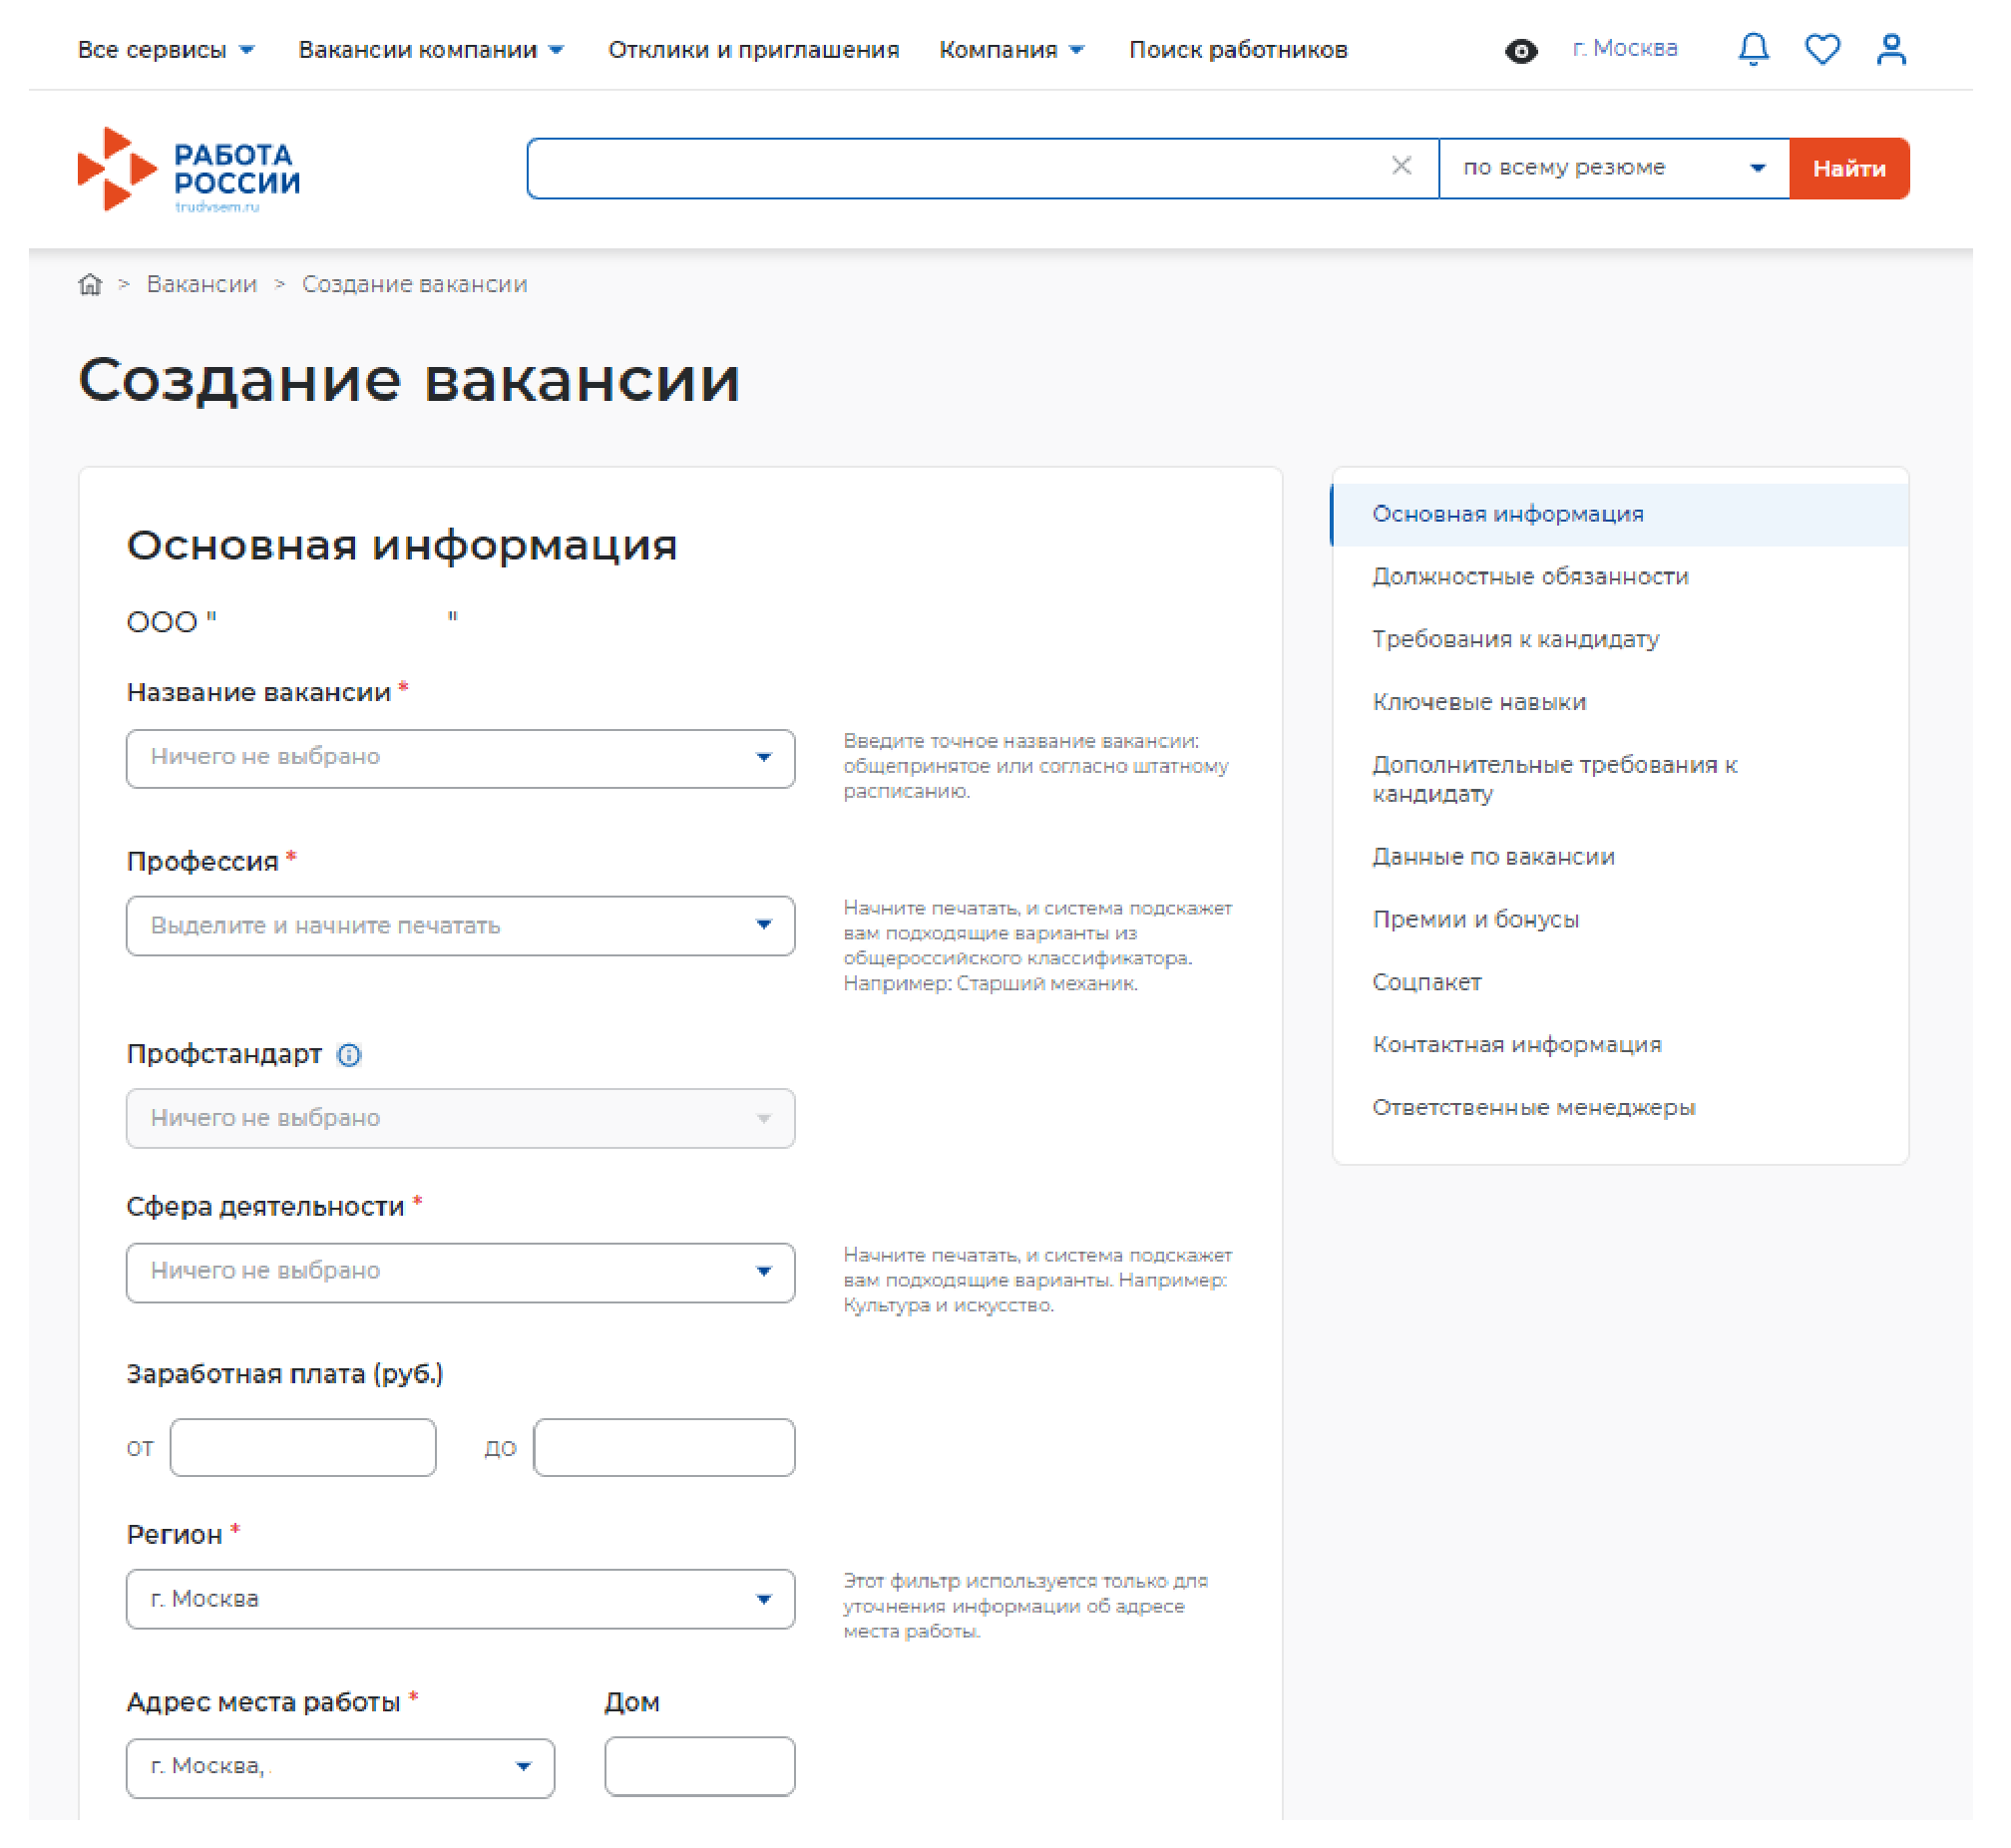Image resolution: width=2011 pixels, height=1848 pixels.
Task: Click the Создание вакансии breadcrumb
Action: (415, 285)
